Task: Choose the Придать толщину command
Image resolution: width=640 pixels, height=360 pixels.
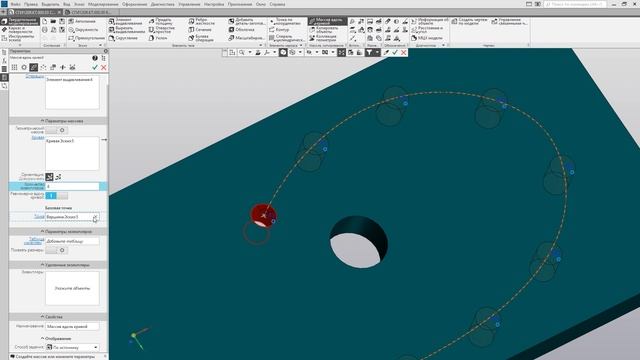Action: point(161,21)
